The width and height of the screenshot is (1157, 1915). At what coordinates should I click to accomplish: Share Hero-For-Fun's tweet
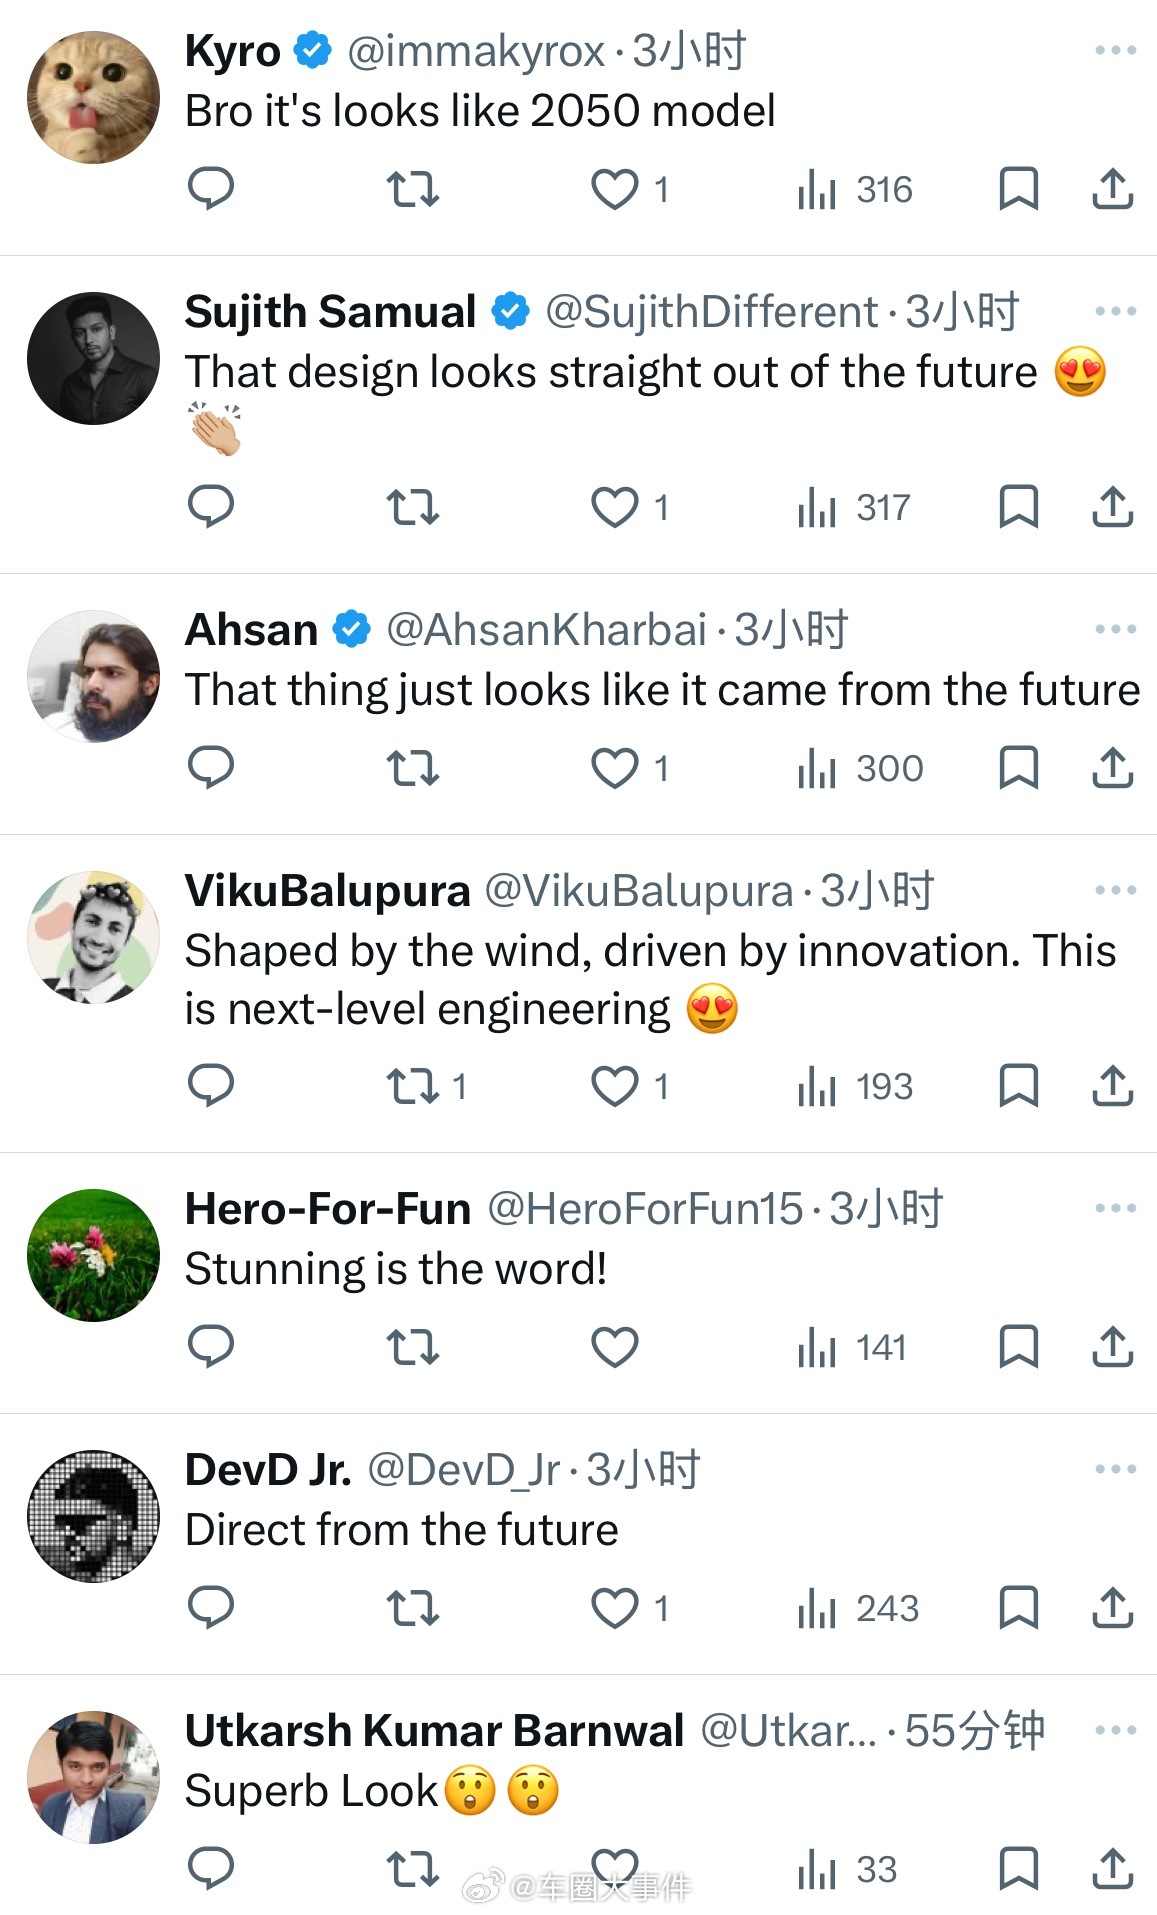coord(1112,1346)
